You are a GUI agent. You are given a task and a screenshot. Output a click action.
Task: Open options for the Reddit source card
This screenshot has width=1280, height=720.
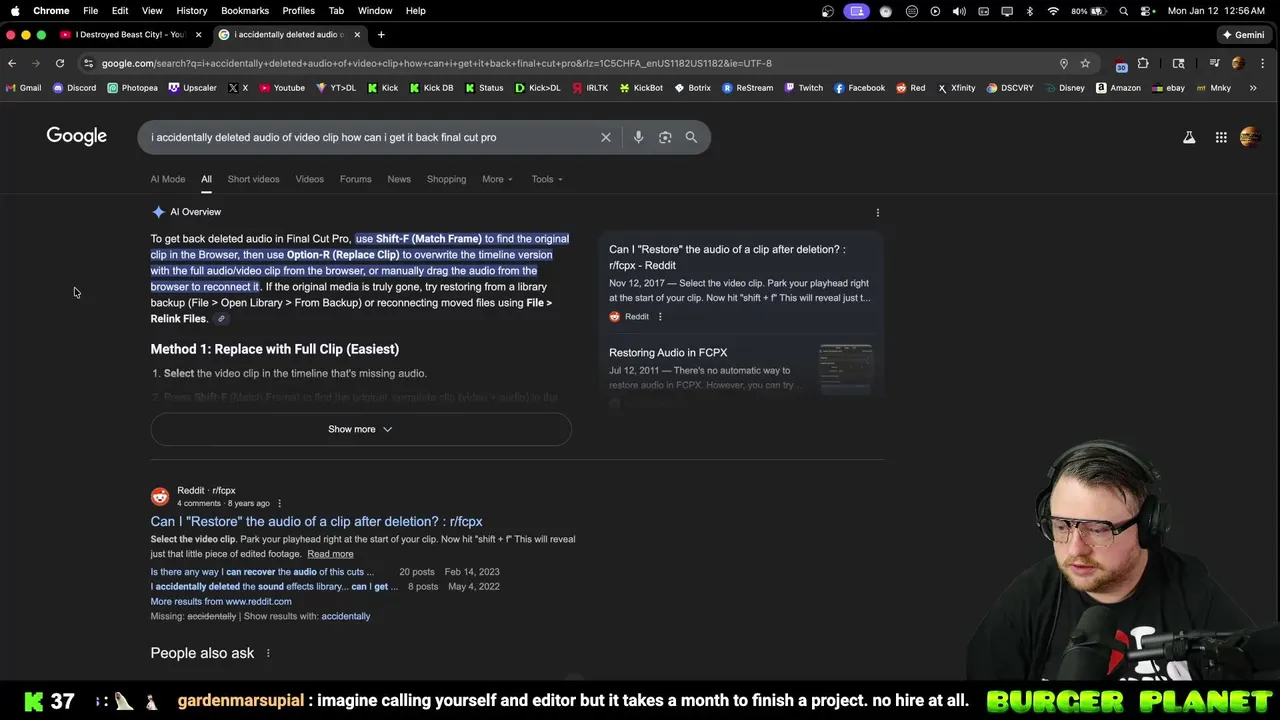(x=660, y=317)
